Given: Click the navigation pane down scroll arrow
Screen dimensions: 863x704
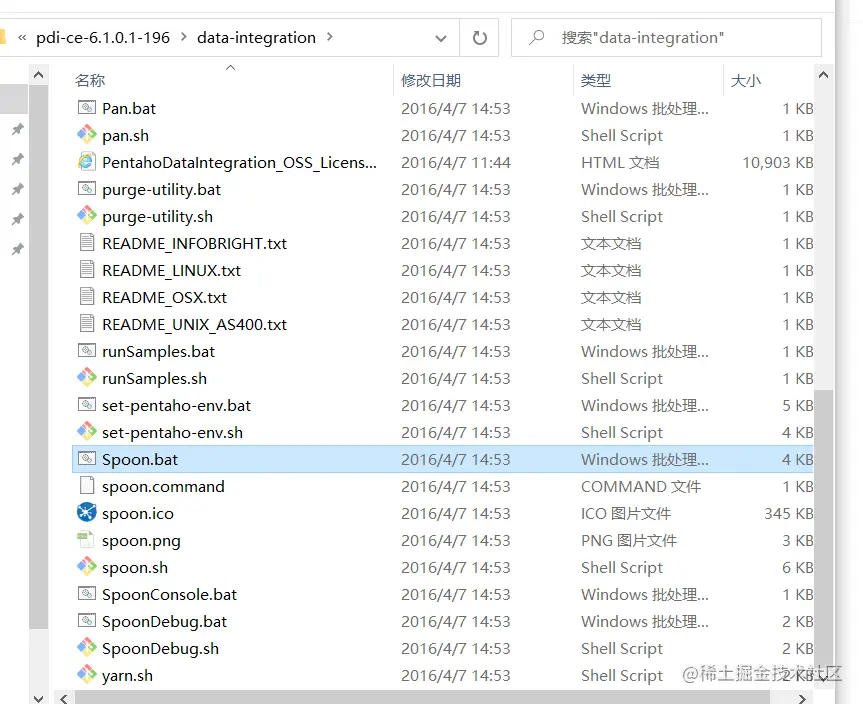Looking at the screenshot, I should coord(39,698).
